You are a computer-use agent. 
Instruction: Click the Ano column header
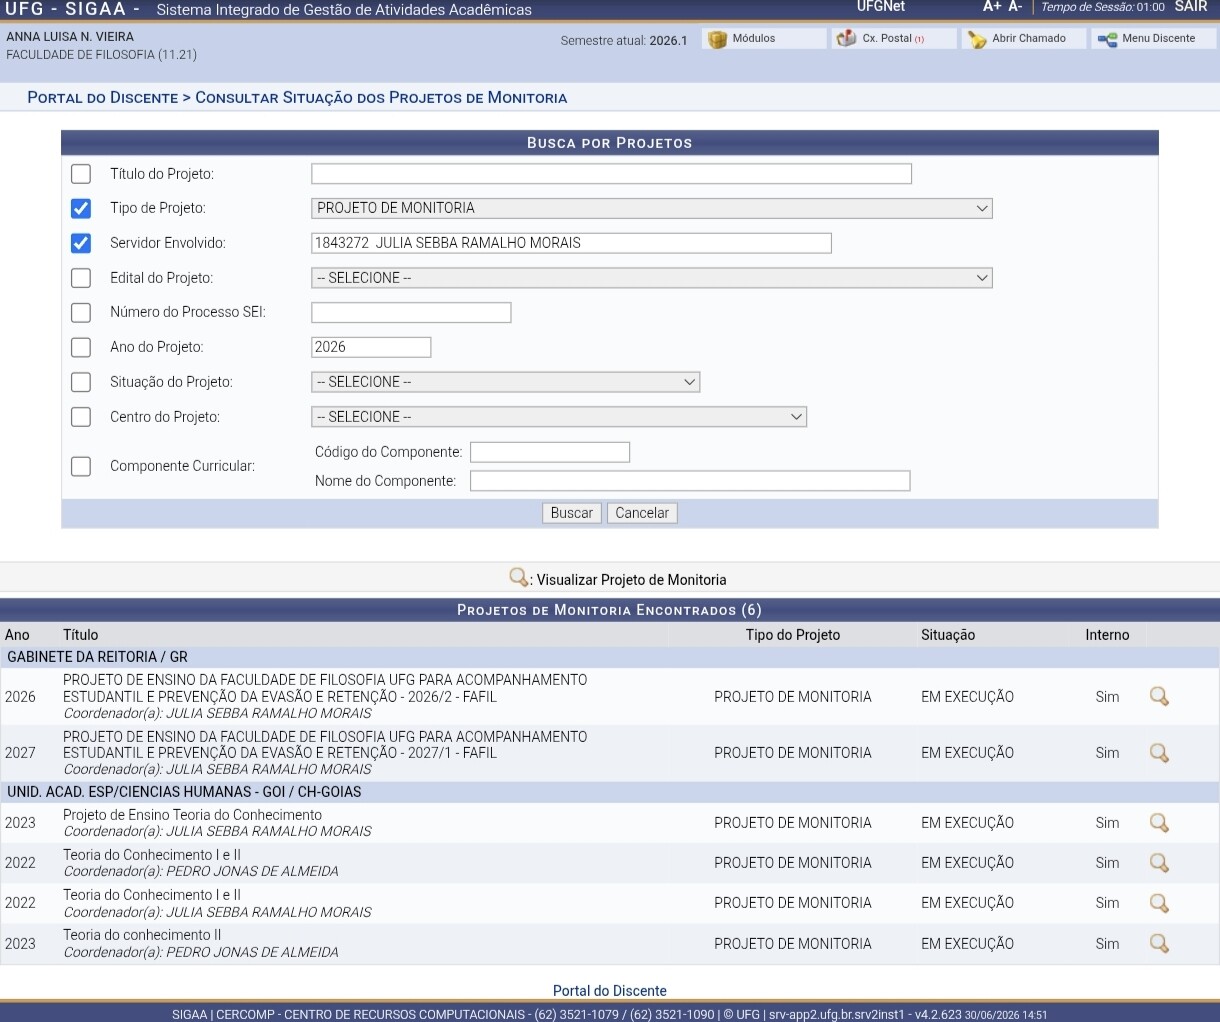pyautogui.click(x=17, y=635)
